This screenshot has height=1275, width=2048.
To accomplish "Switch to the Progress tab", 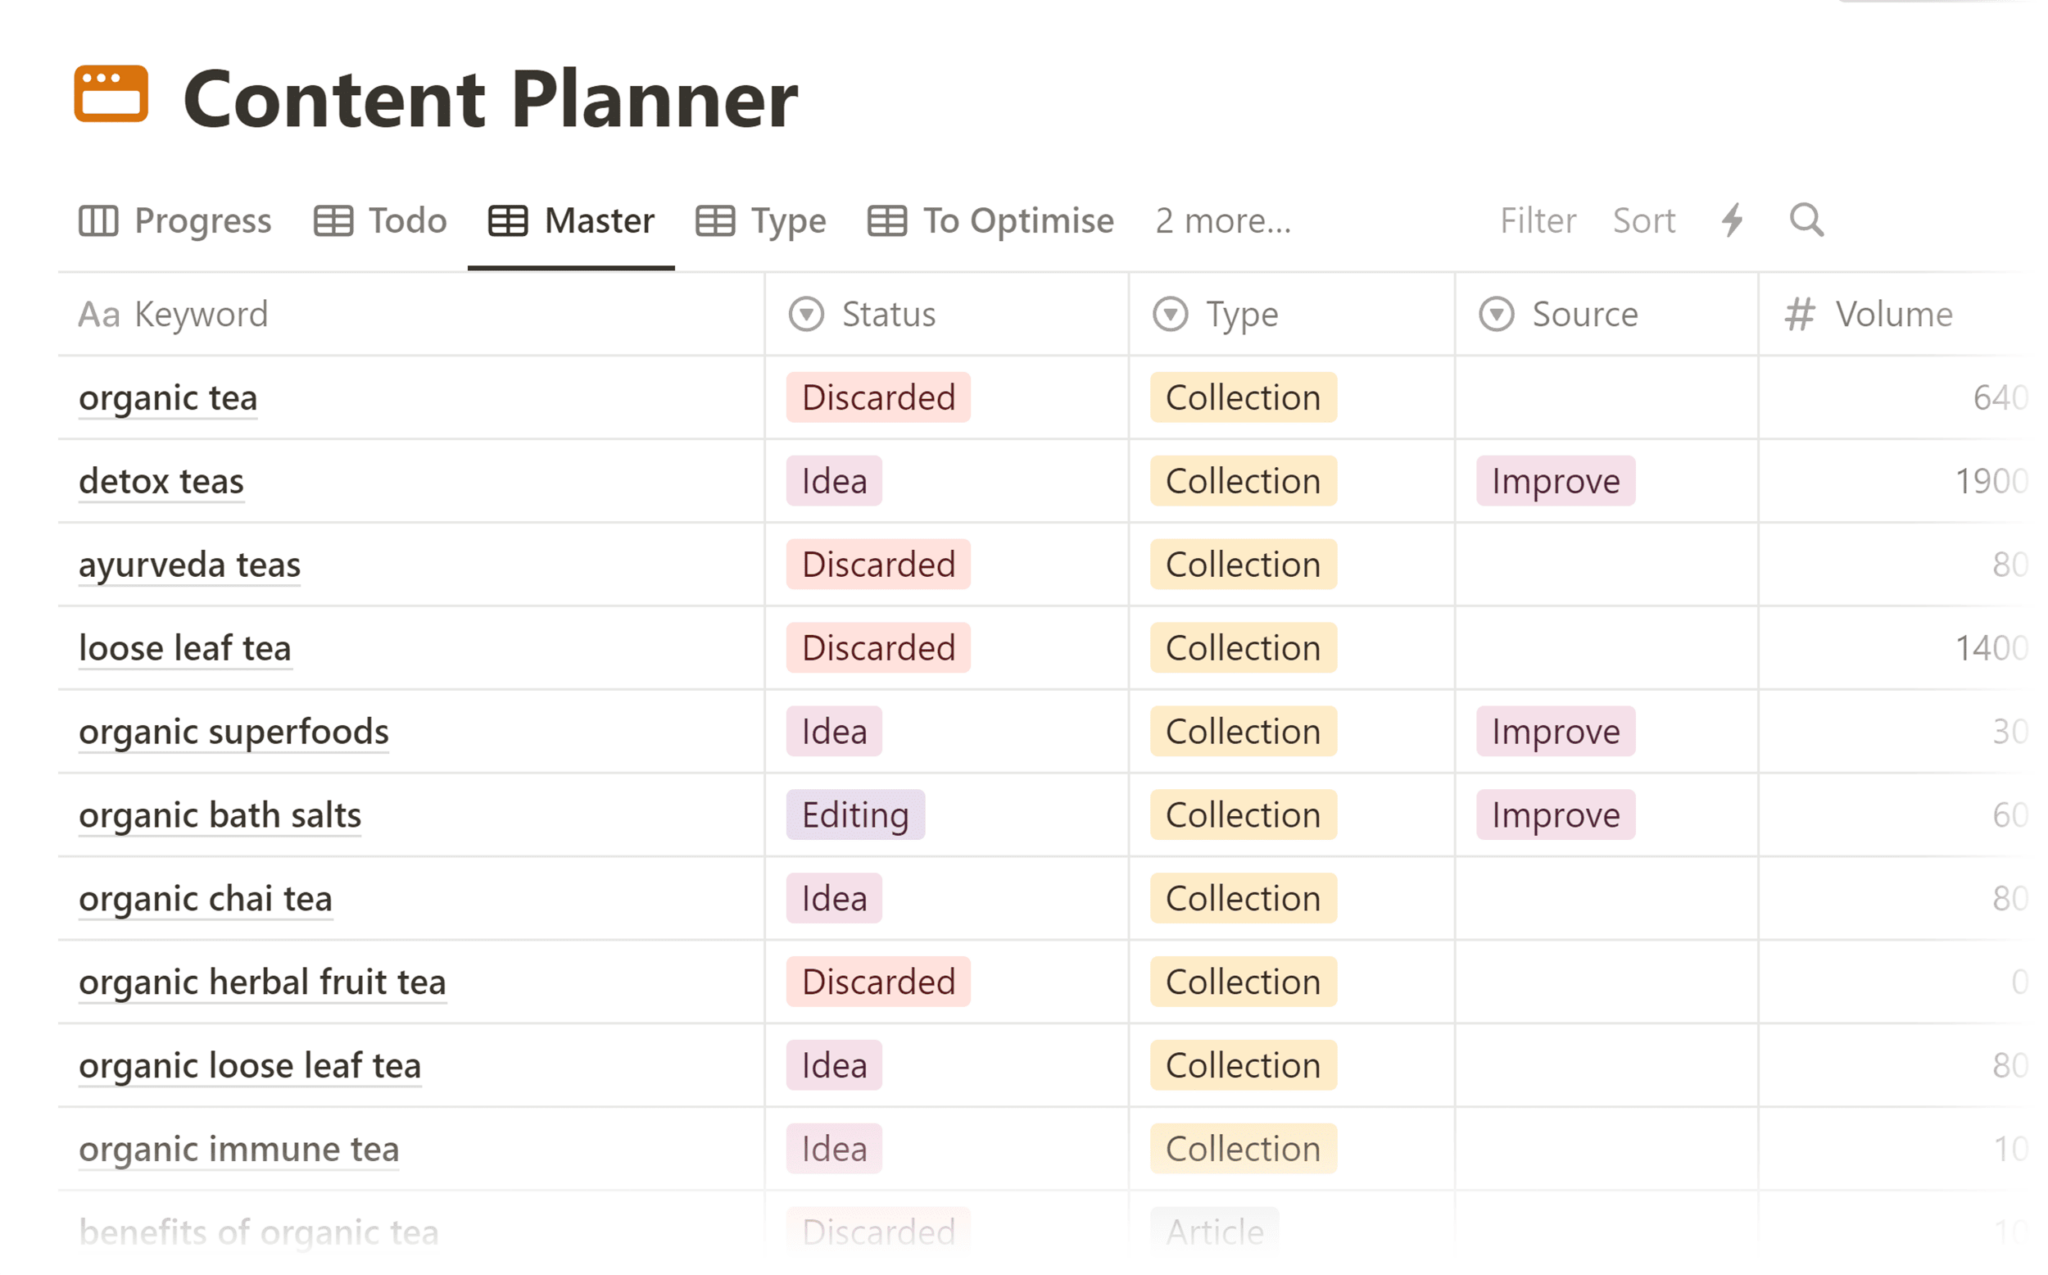I will (x=178, y=220).
